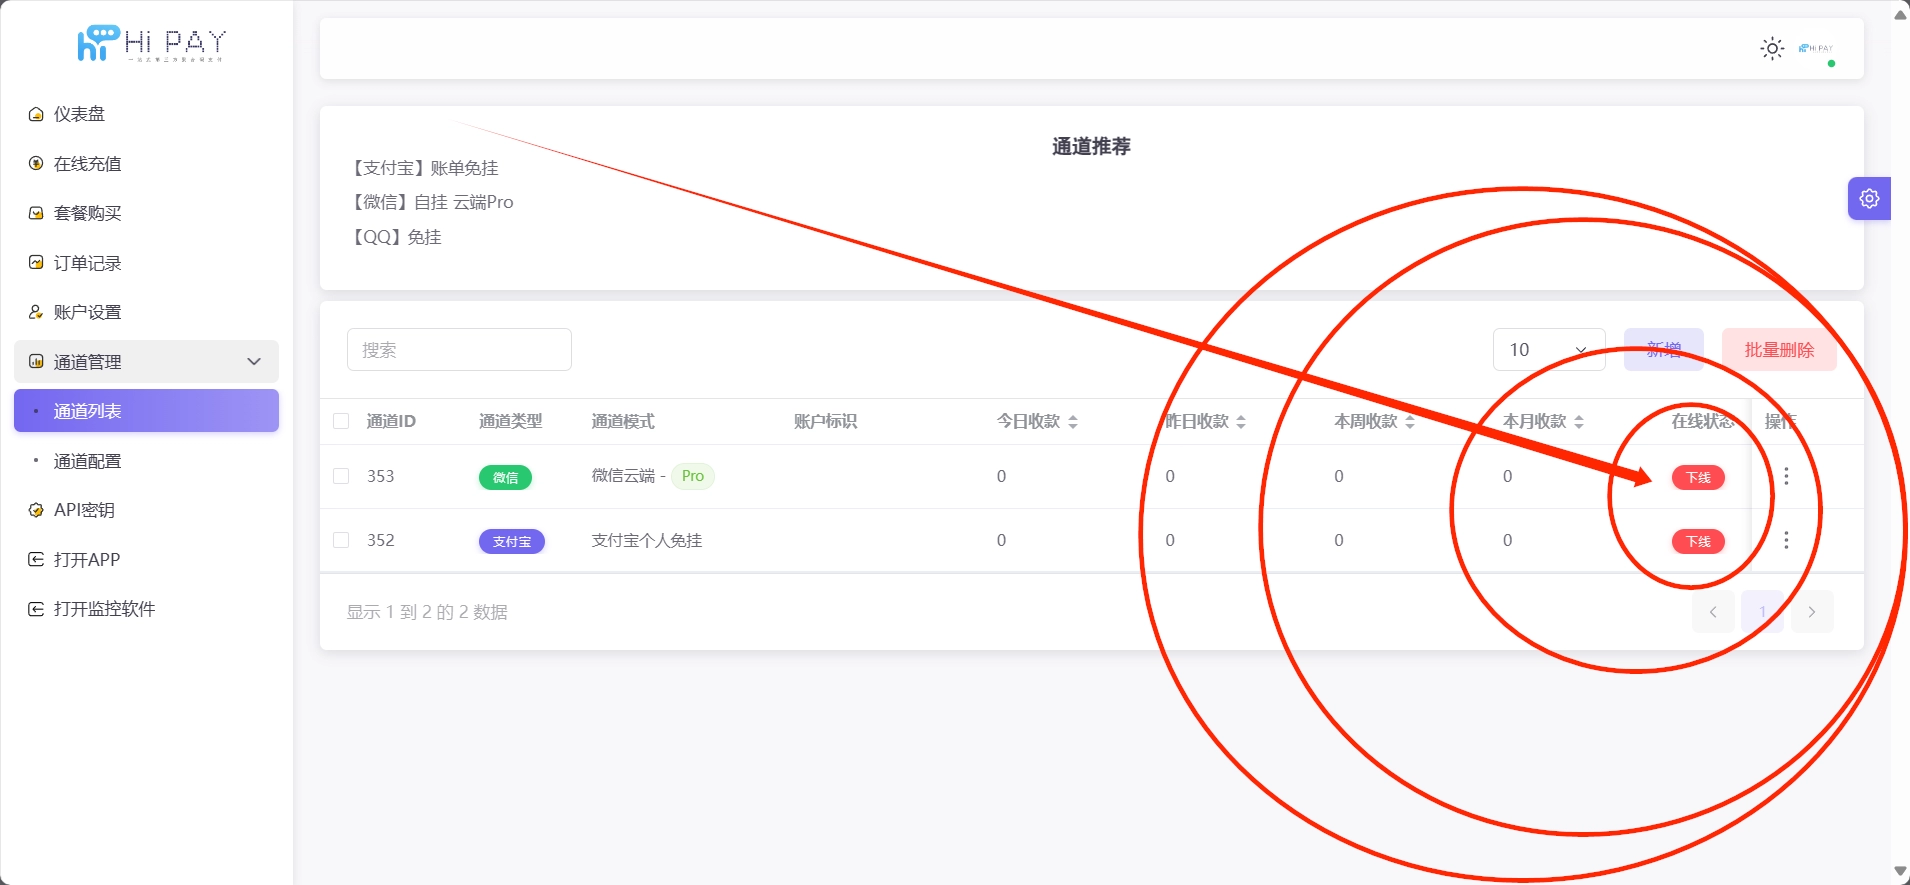Check the box for channel 353
Viewport: 1910px width, 885px height.
(341, 476)
